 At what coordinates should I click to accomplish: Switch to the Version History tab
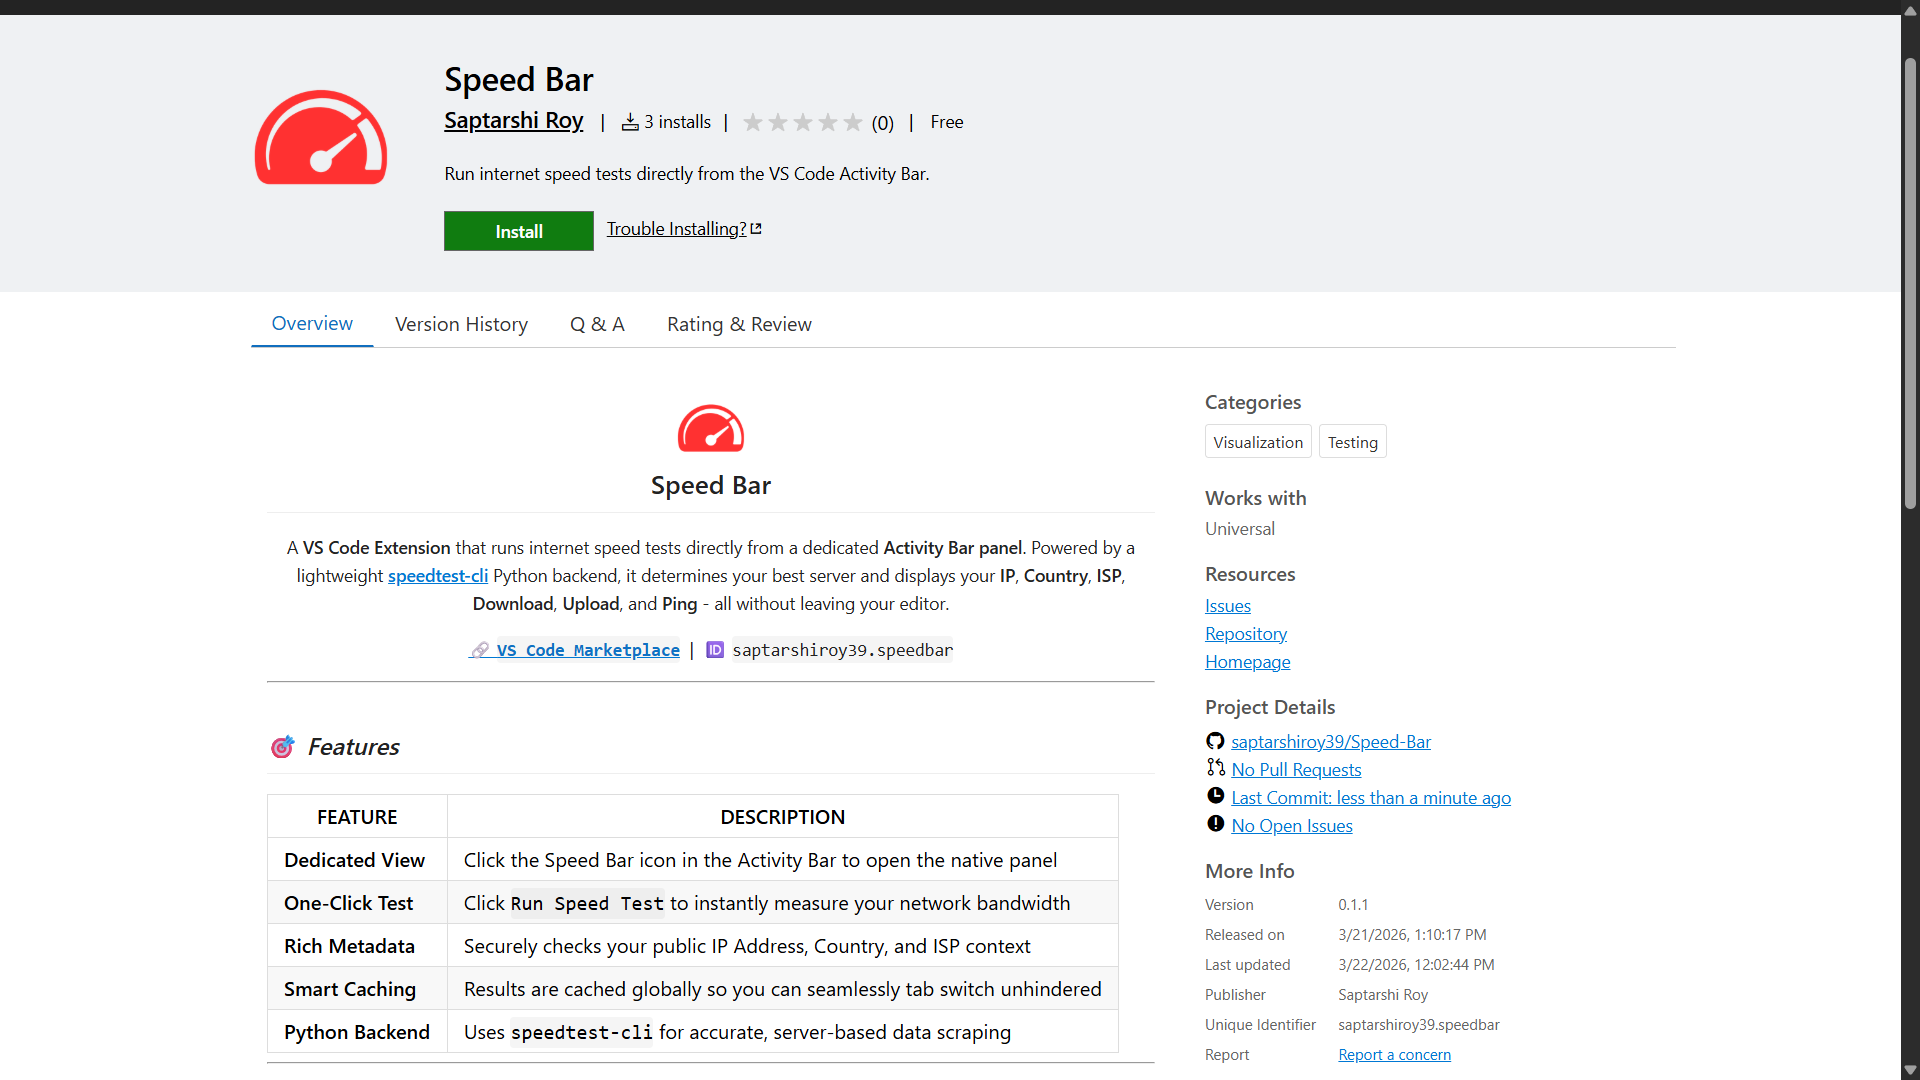[461, 324]
